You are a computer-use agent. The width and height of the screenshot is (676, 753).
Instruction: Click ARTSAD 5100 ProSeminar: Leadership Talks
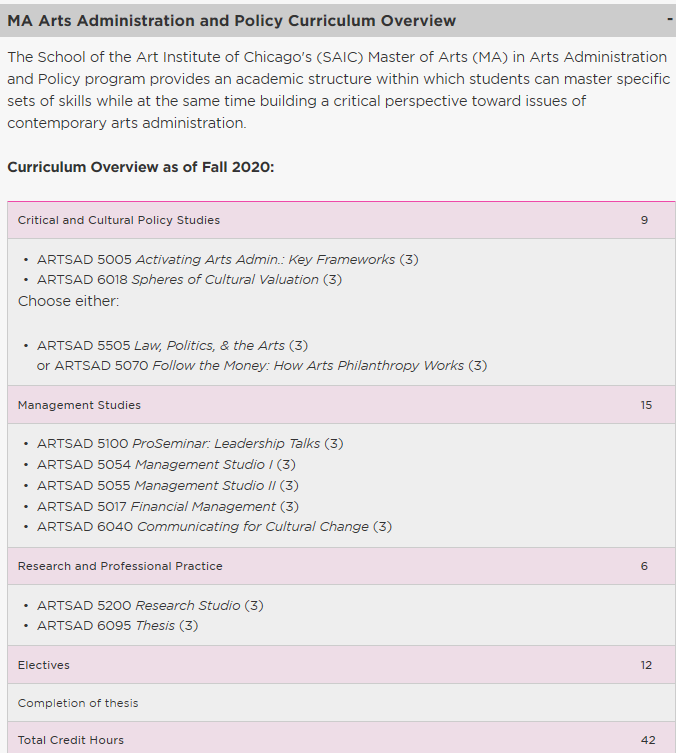190,443
